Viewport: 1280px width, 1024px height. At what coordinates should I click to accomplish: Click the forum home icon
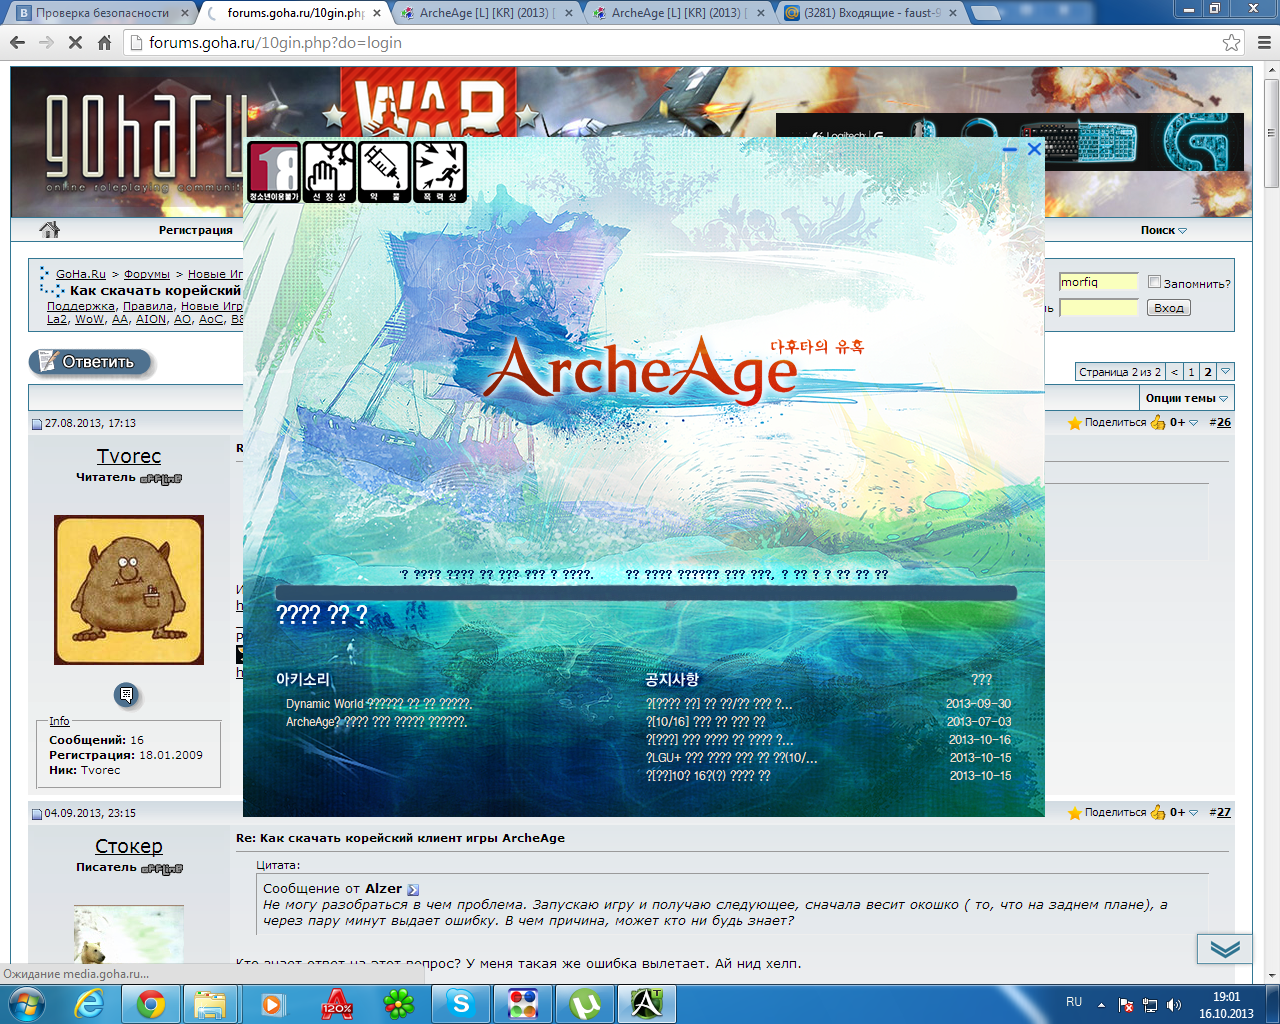(x=49, y=230)
